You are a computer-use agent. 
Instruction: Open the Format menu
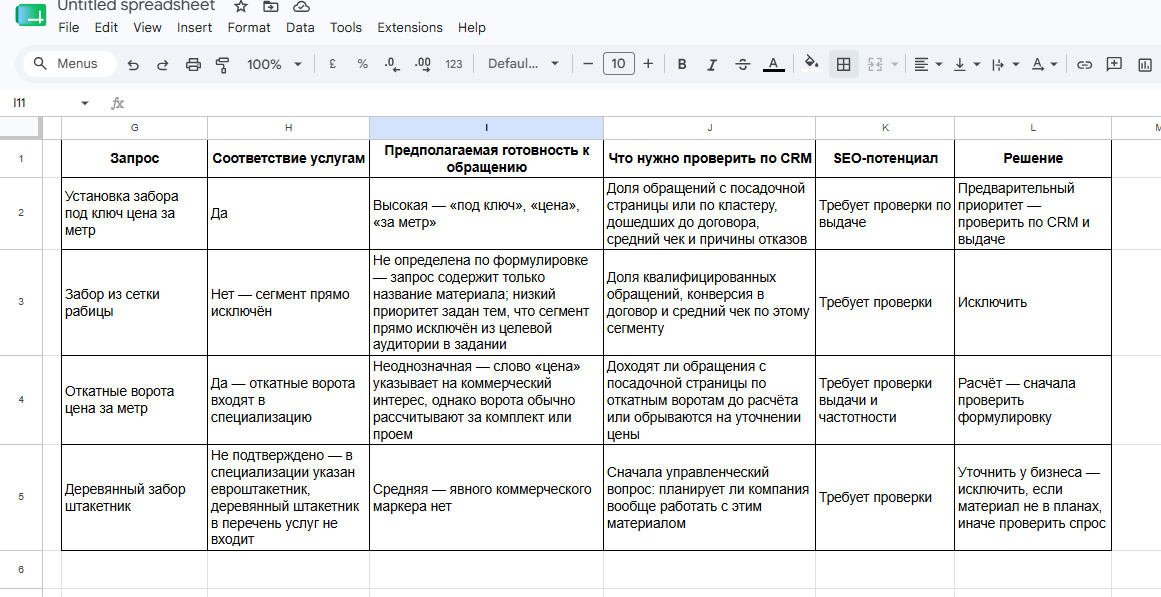pyautogui.click(x=249, y=27)
